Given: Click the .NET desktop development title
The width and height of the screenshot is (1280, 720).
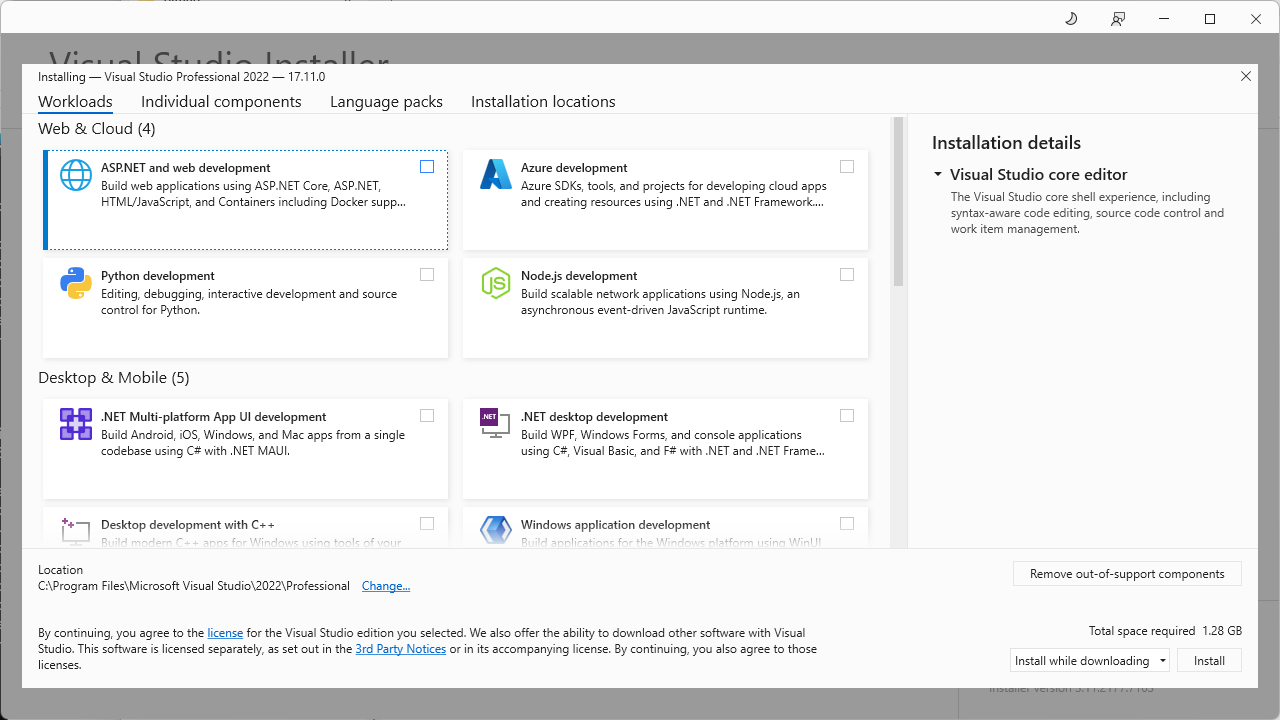Looking at the screenshot, I should click(x=594, y=417).
